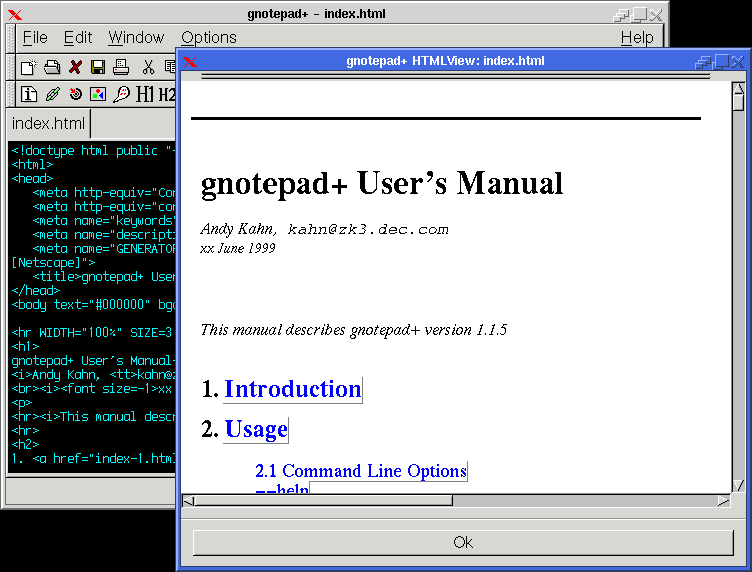Insert image using the colored shapes icon
The width and height of the screenshot is (752, 572).
click(98, 94)
